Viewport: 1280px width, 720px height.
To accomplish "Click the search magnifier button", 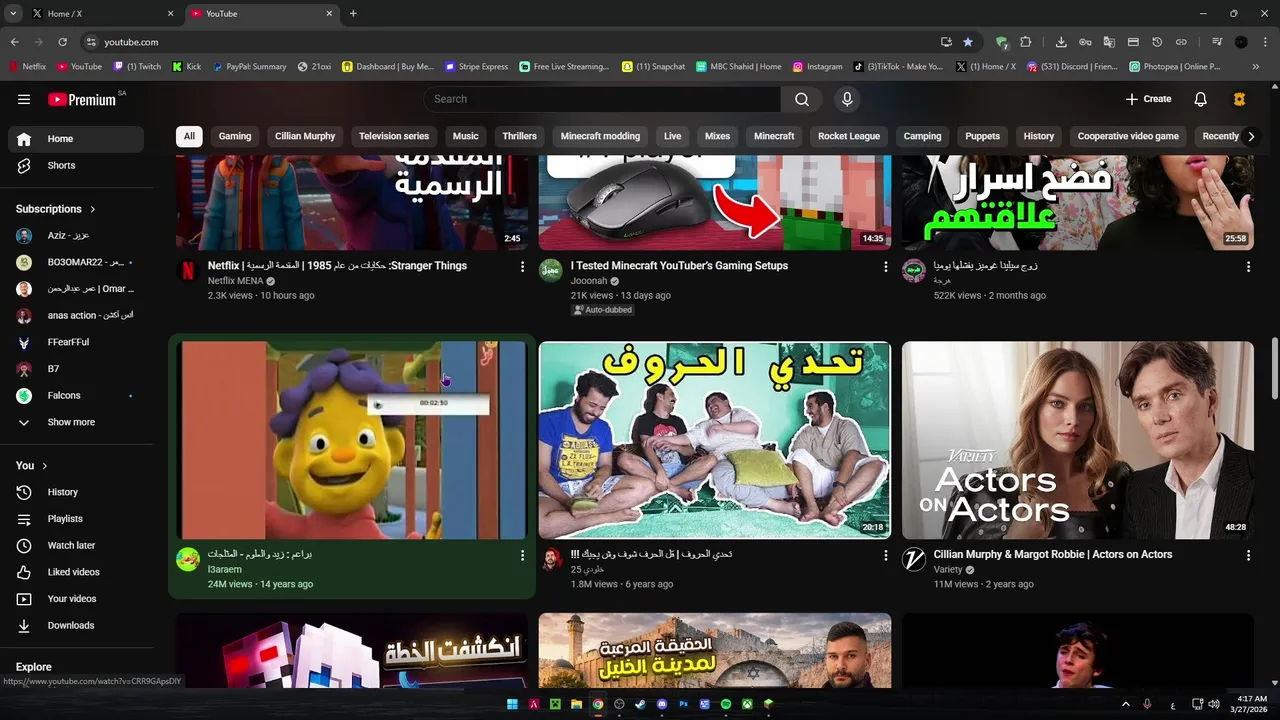I will (x=802, y=99).
